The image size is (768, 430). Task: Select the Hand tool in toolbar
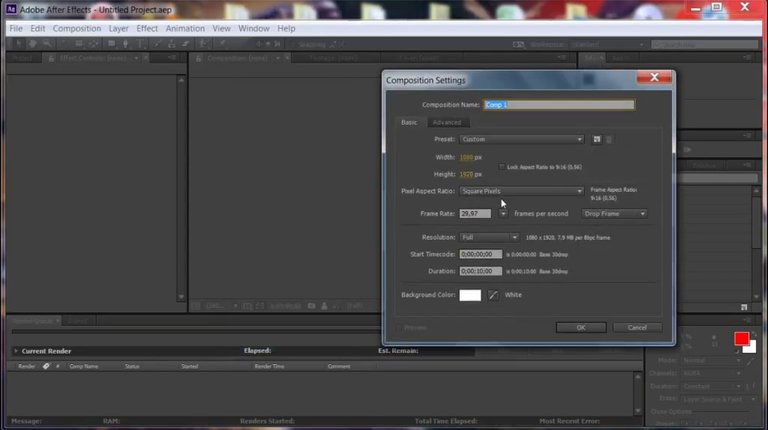pos(32,44)
